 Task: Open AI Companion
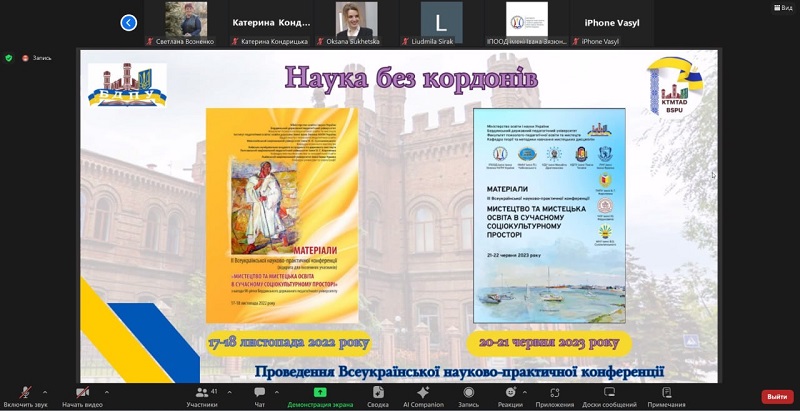click(423, 397)
